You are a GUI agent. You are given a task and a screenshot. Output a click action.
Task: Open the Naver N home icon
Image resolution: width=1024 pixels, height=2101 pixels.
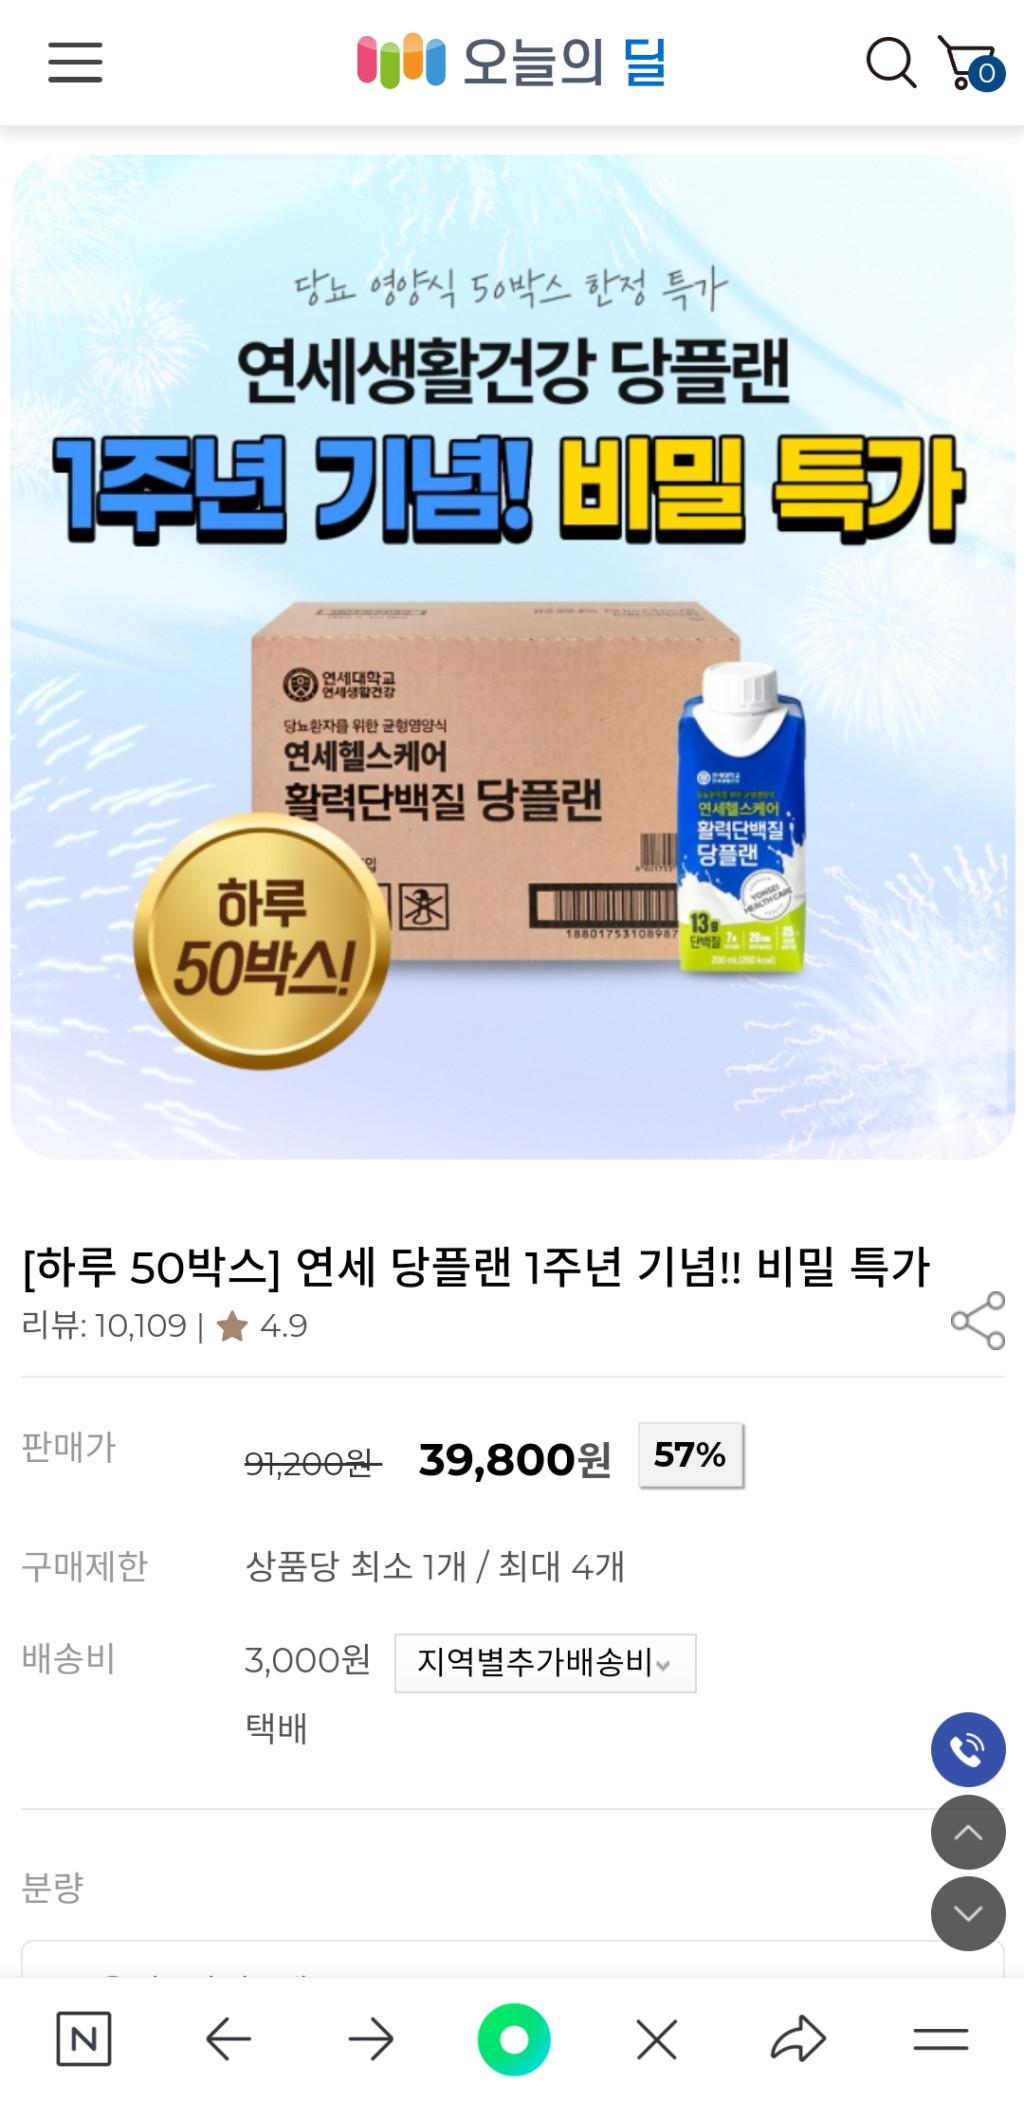(x=84, y=2039)
